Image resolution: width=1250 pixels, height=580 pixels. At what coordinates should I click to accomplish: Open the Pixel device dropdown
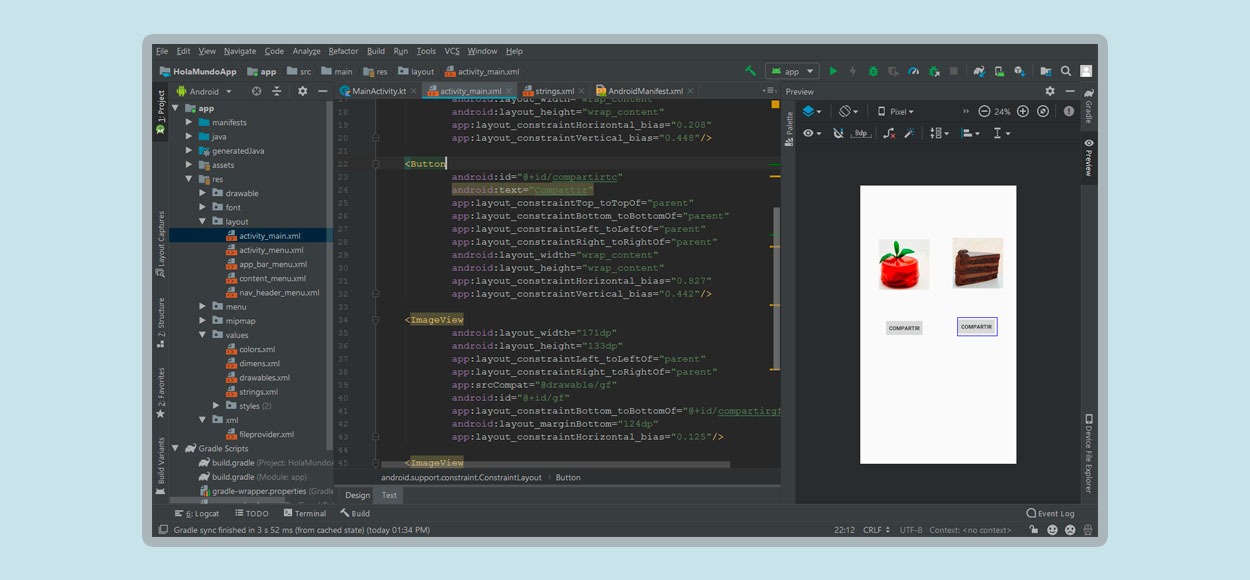[895, 111]
